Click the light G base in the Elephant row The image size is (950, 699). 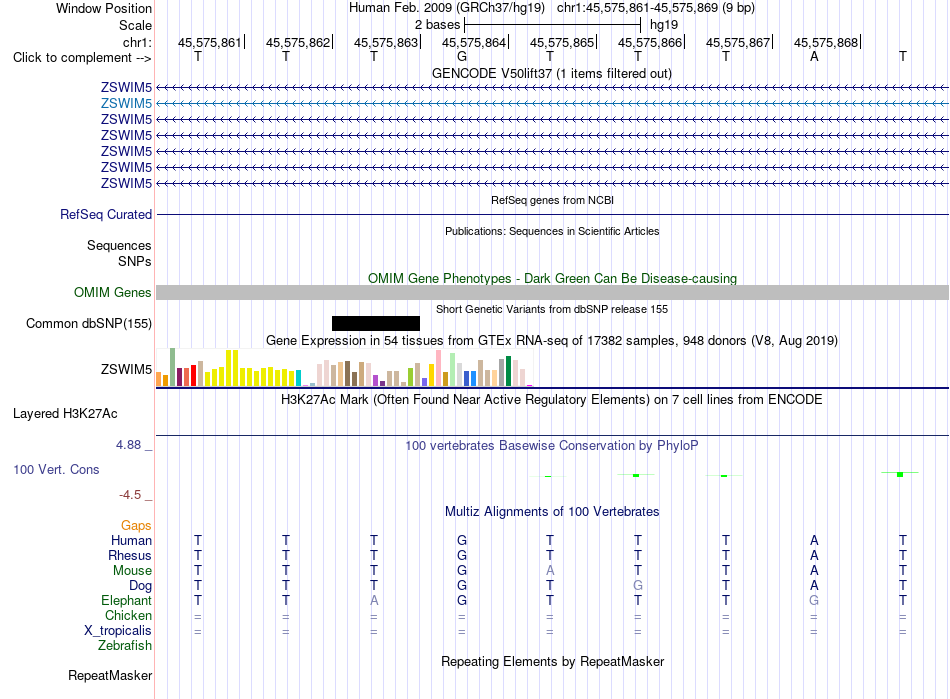(x=814, y=600)
